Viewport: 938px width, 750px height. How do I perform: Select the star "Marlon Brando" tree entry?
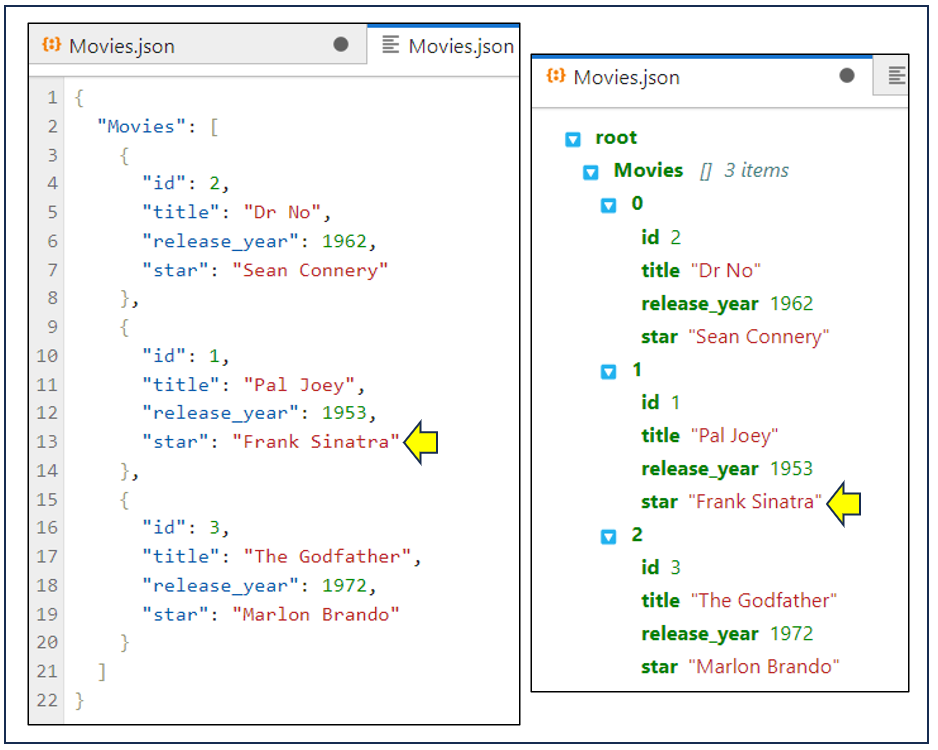pyautogui.click(x=739, y=666)
